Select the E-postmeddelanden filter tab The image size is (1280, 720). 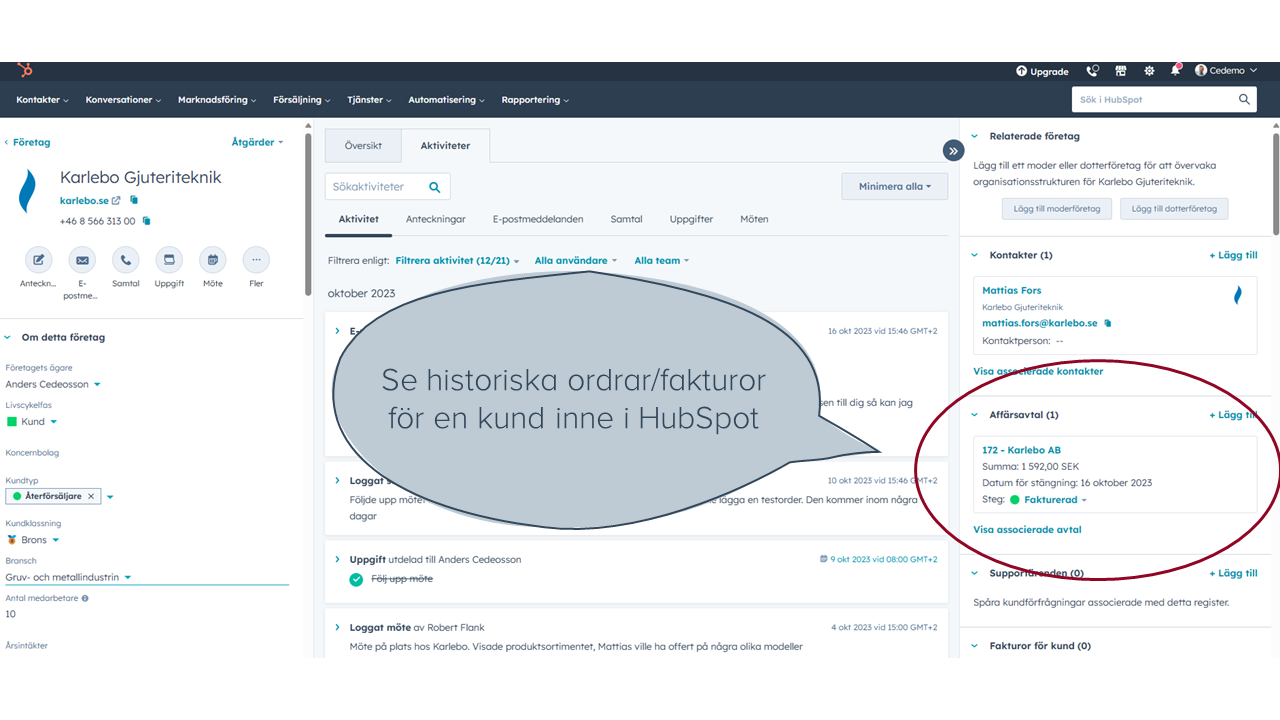click(x=538, y=219)
